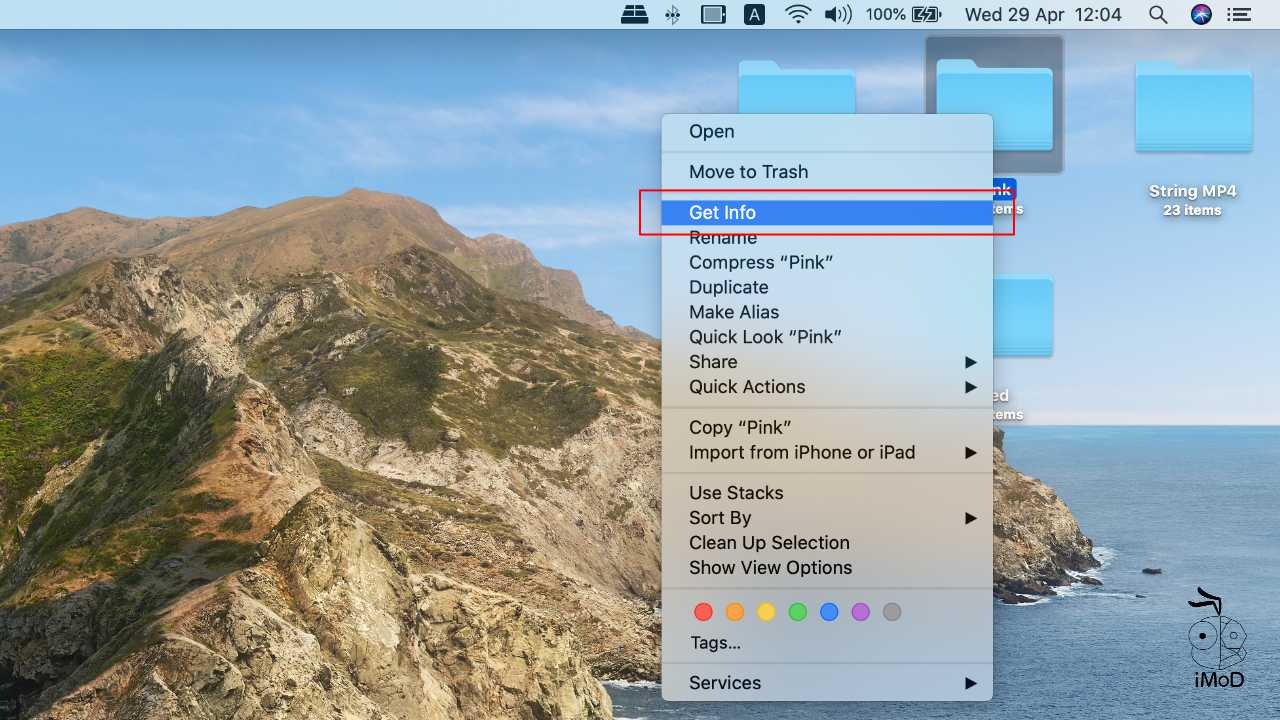1280x720 pixels.
Task: Apply the red color tag
Action: click(703, 612)
